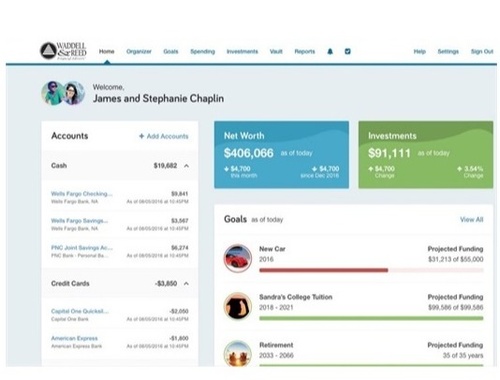Image resolution: width=500 pixels, height=380 pixels.
Task: Collapse the Credit Cards section
Action: [x=186, y=284]
